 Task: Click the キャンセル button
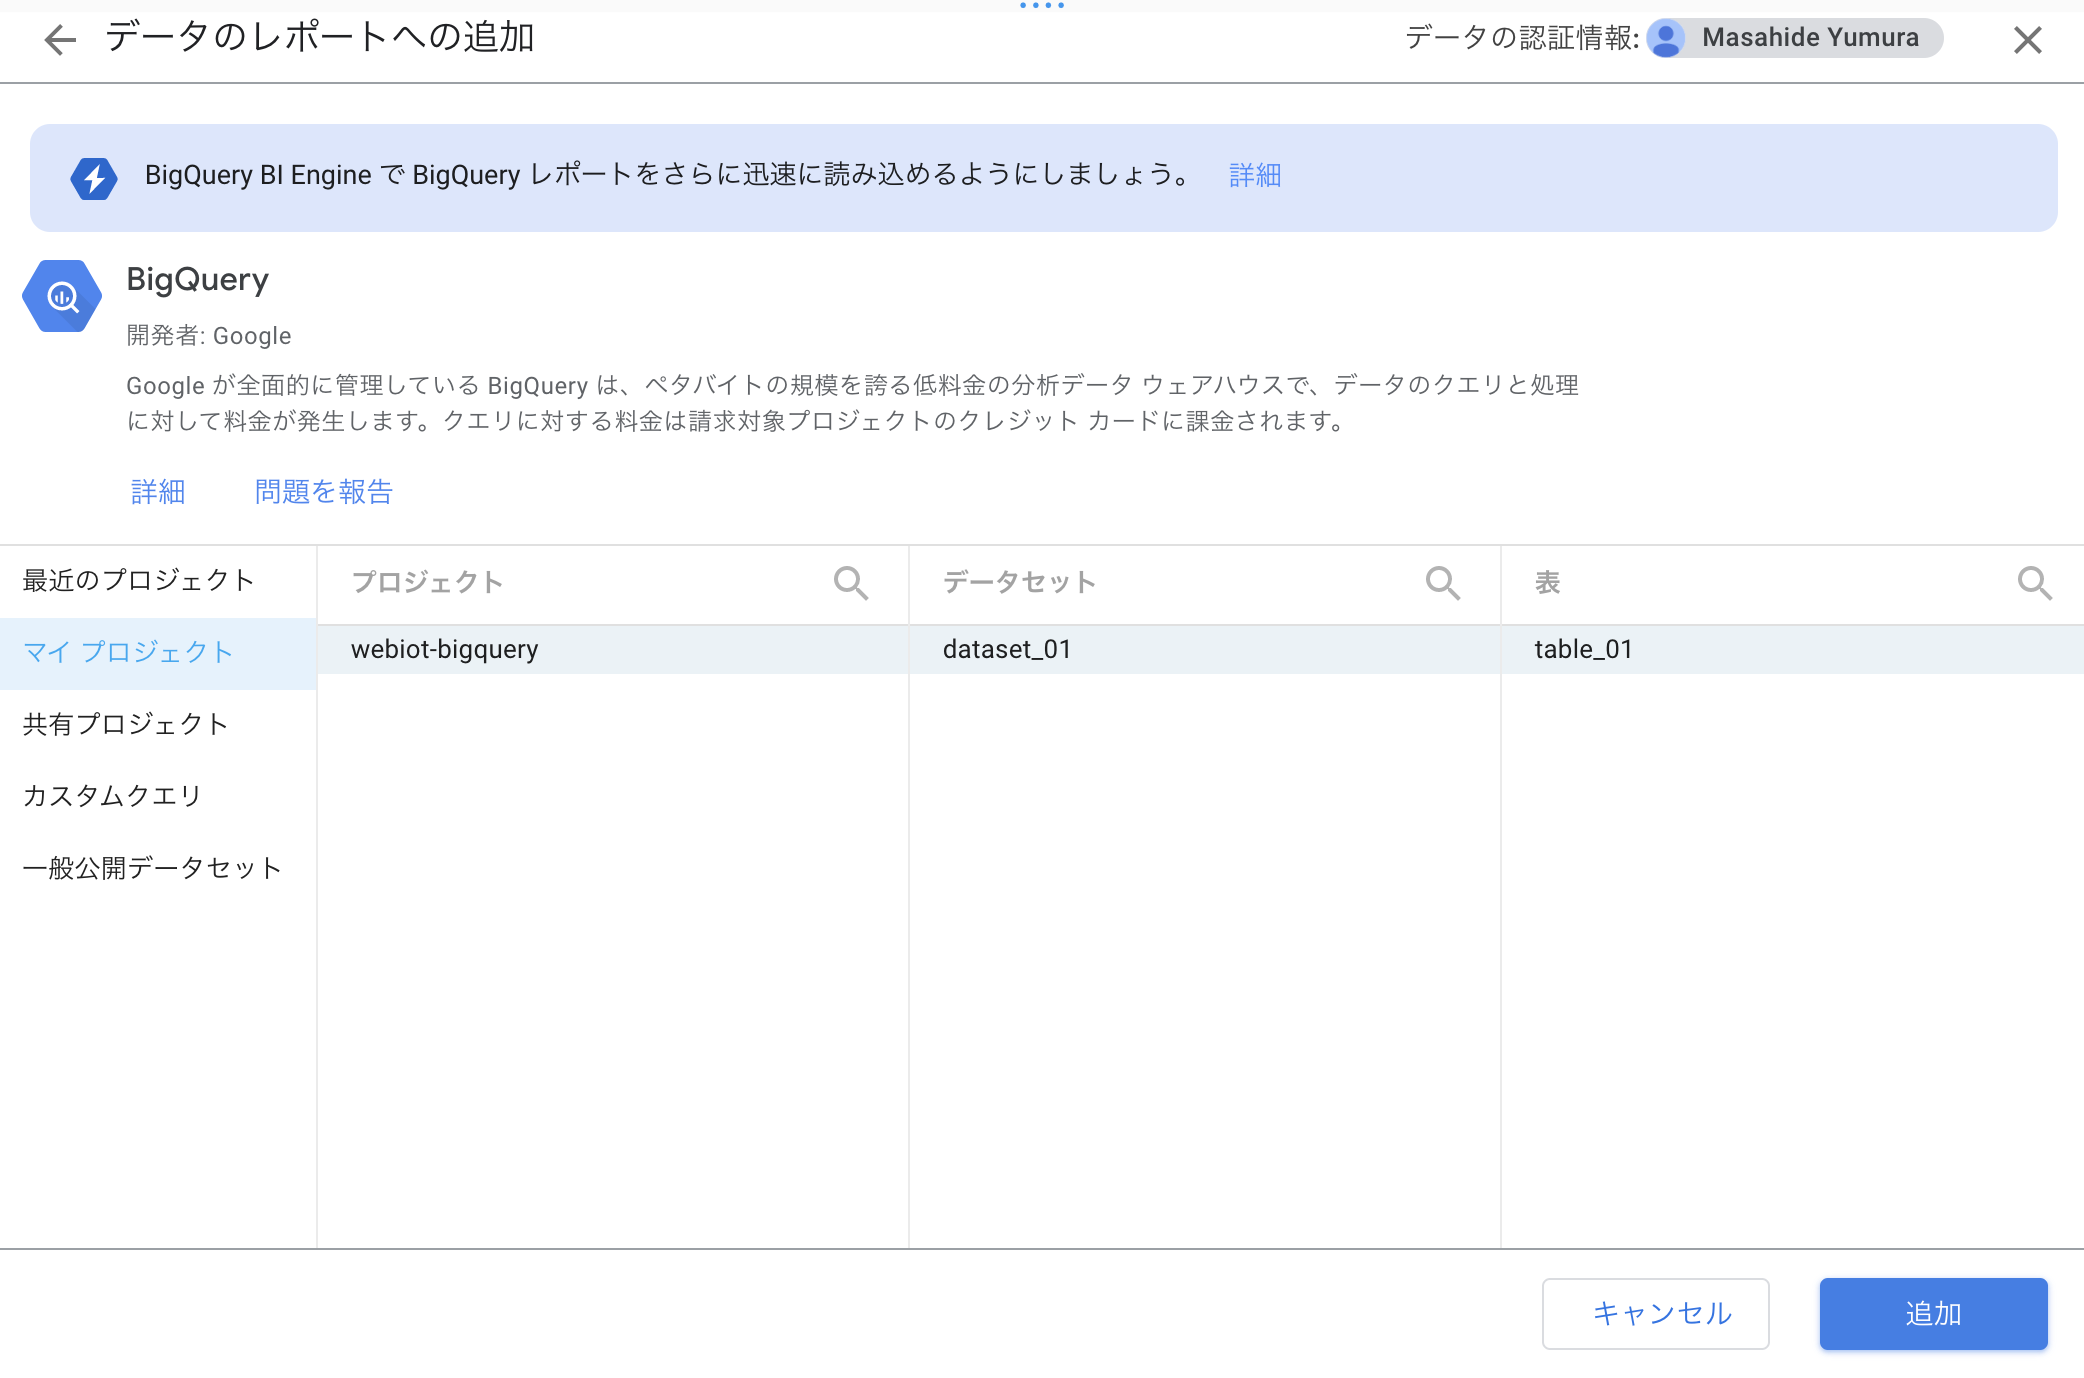(1656, 1314)
